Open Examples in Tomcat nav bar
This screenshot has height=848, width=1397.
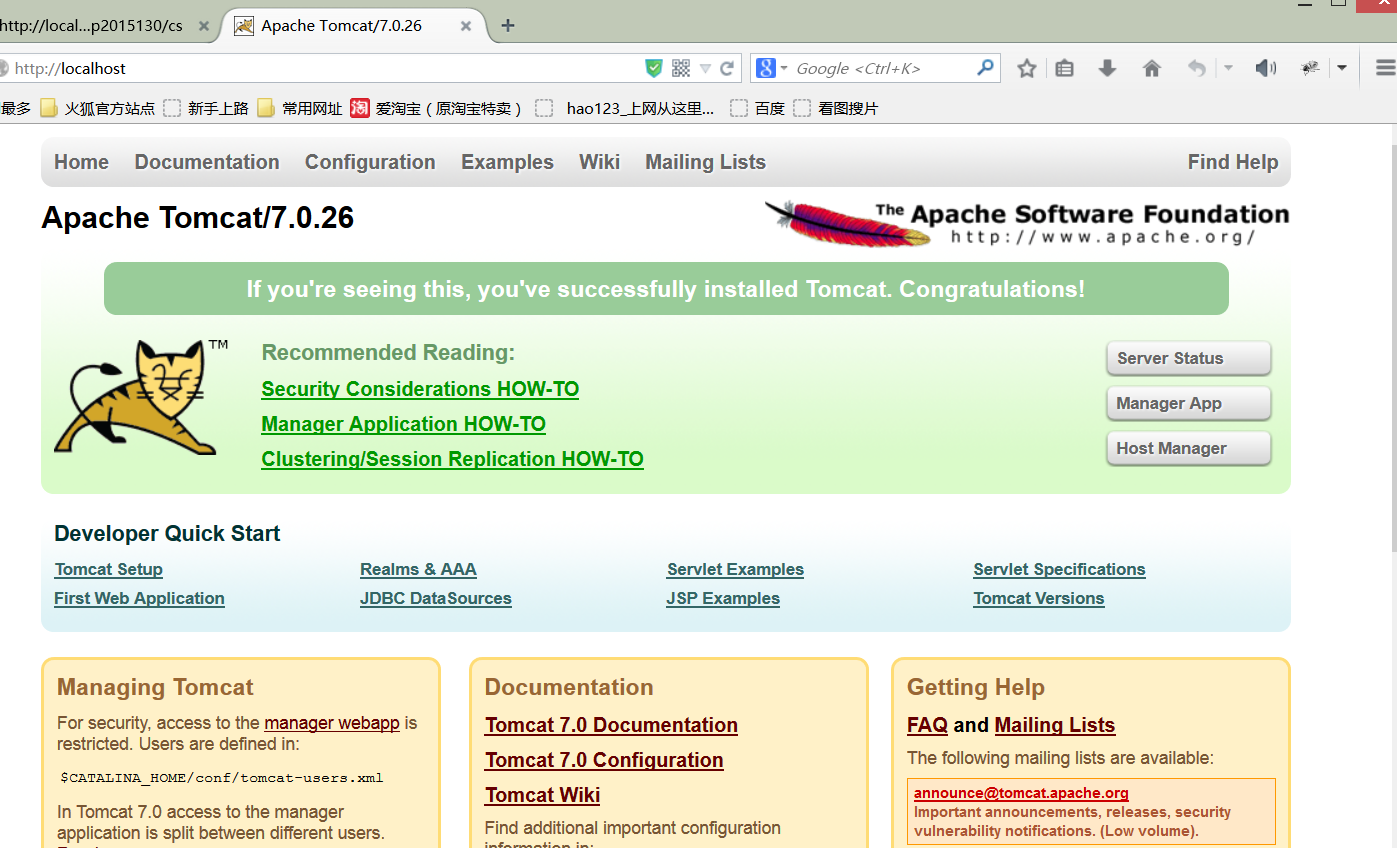507,162
